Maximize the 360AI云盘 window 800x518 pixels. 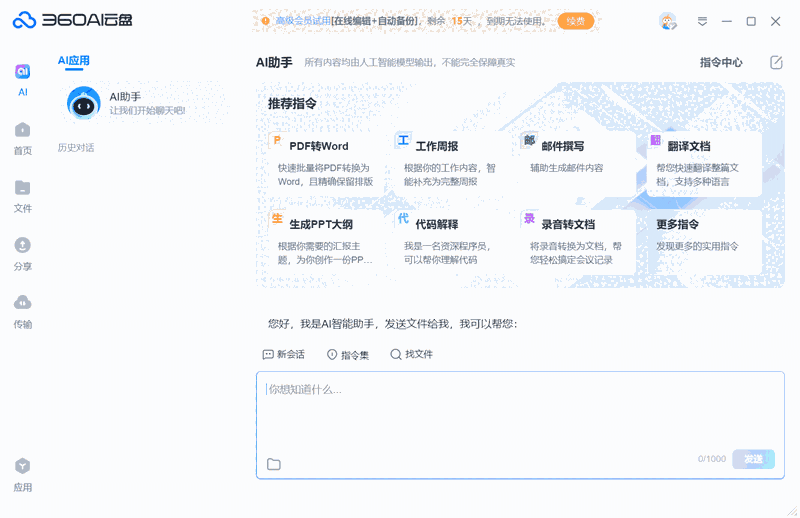coord(751,21)
